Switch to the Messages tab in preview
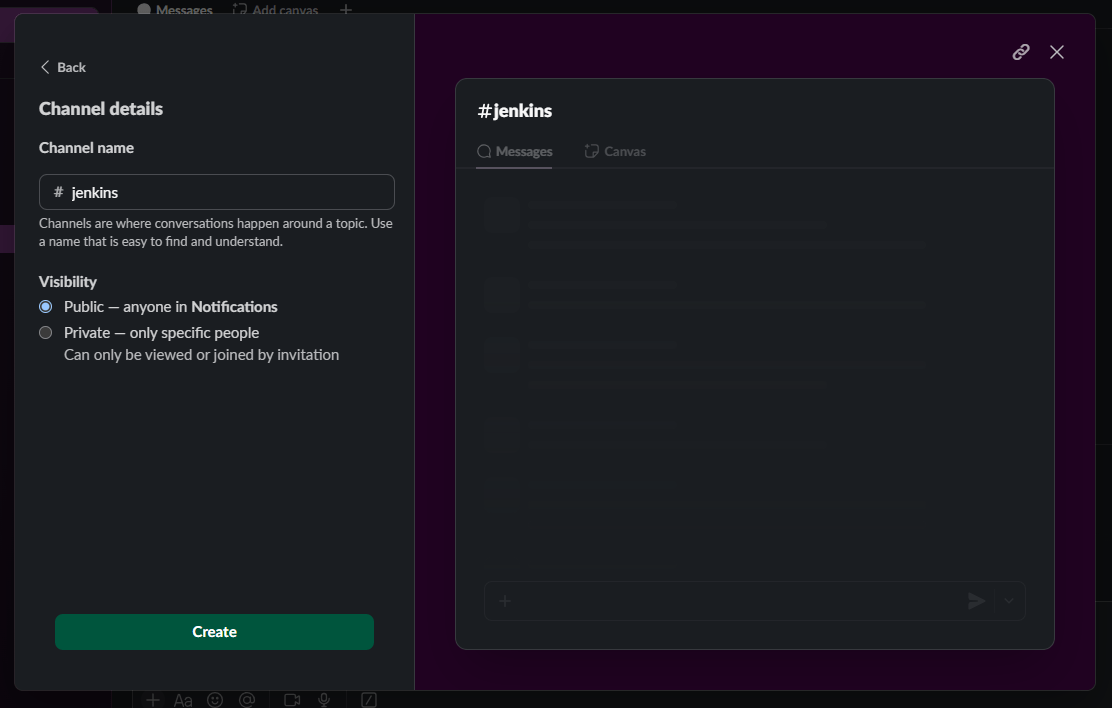 (x=515, y=152)
